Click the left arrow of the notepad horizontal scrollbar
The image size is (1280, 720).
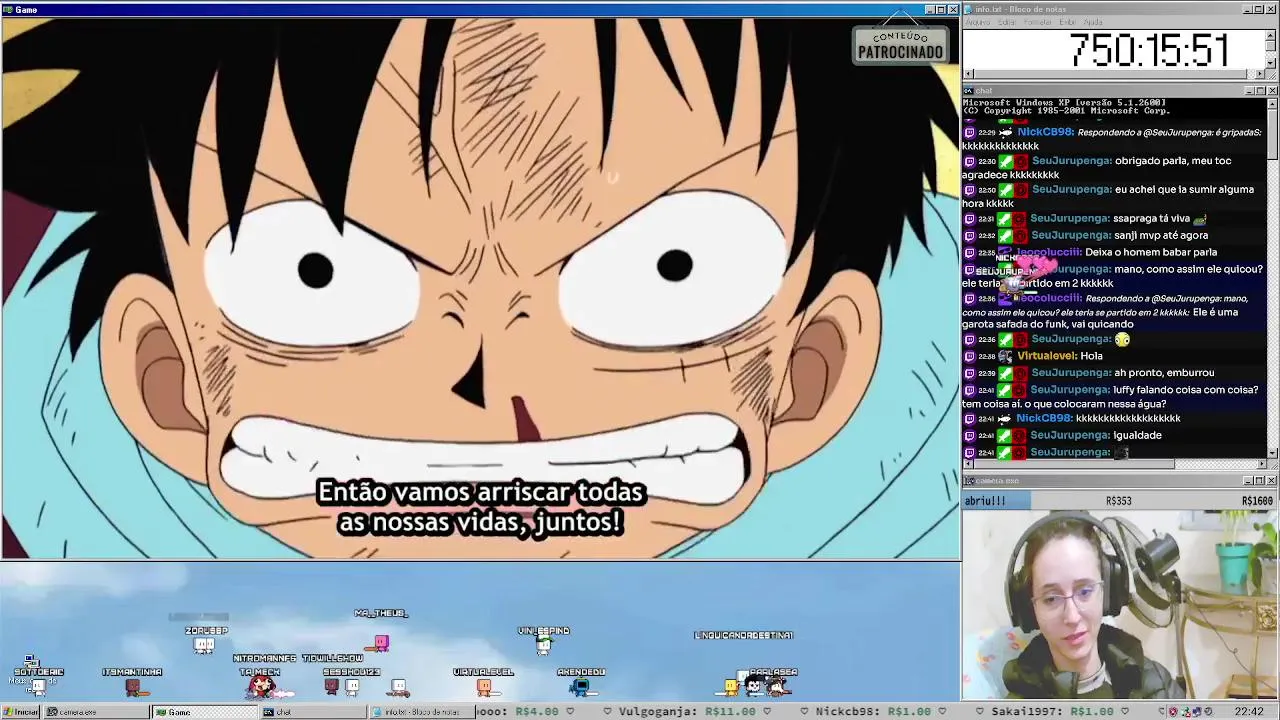pos(967,74)
